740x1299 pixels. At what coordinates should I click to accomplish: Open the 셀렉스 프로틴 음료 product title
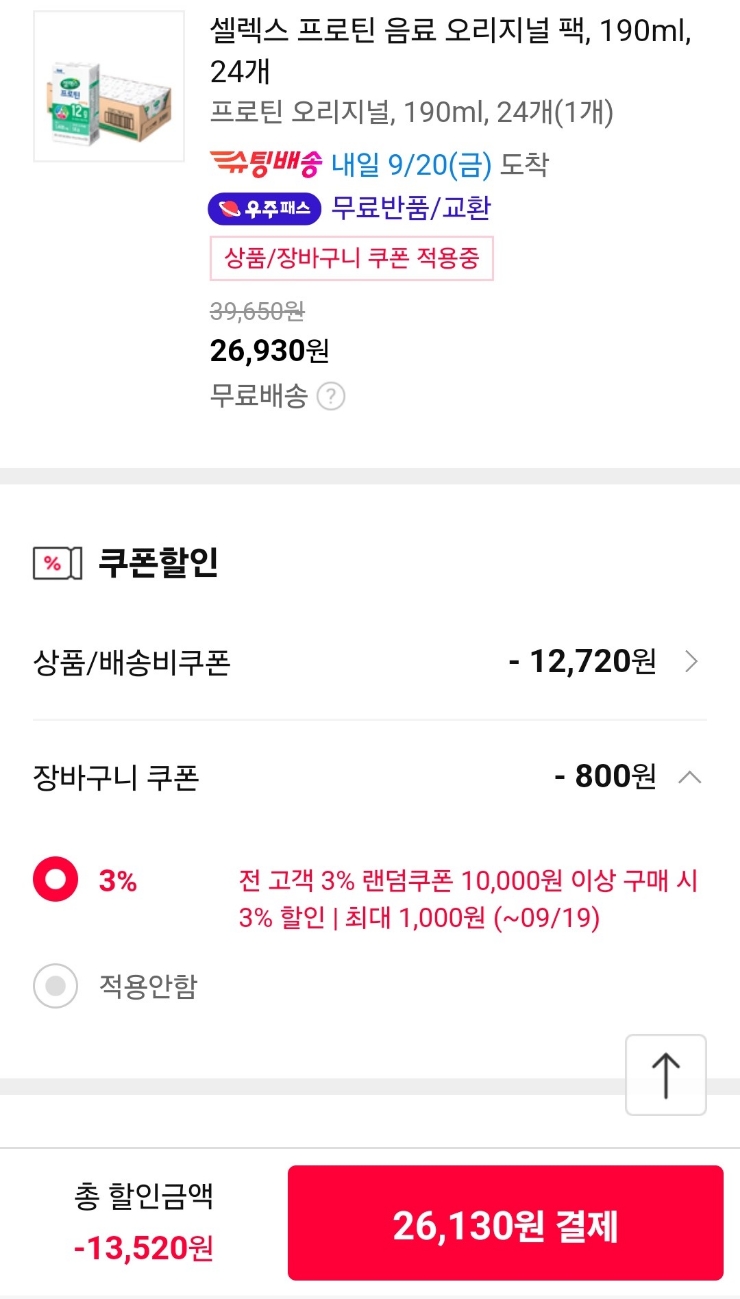451,51
